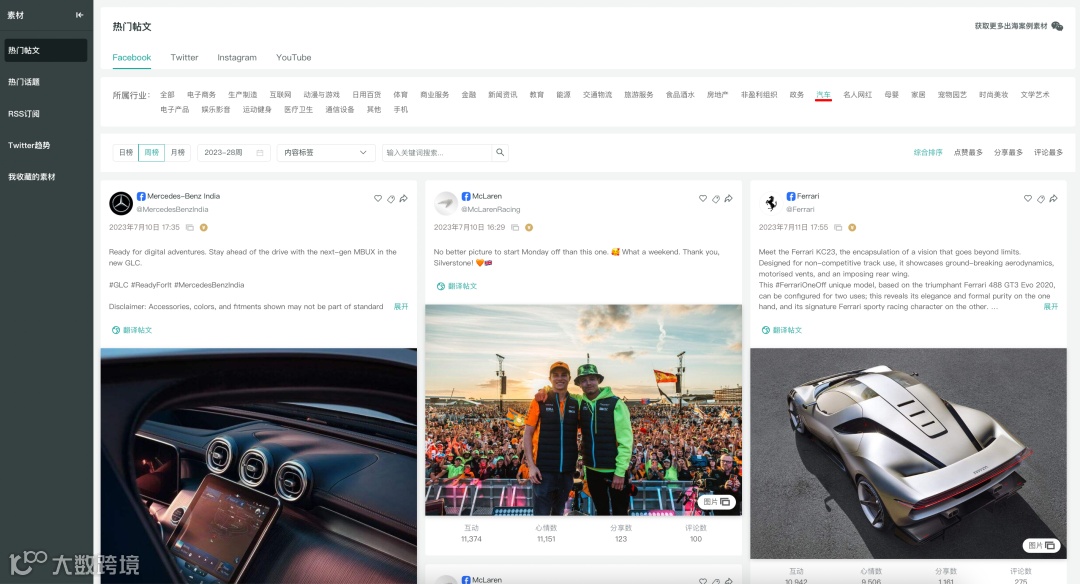Open the 内容标签 dropdown

pyautogui.click(x=326, y=152)
